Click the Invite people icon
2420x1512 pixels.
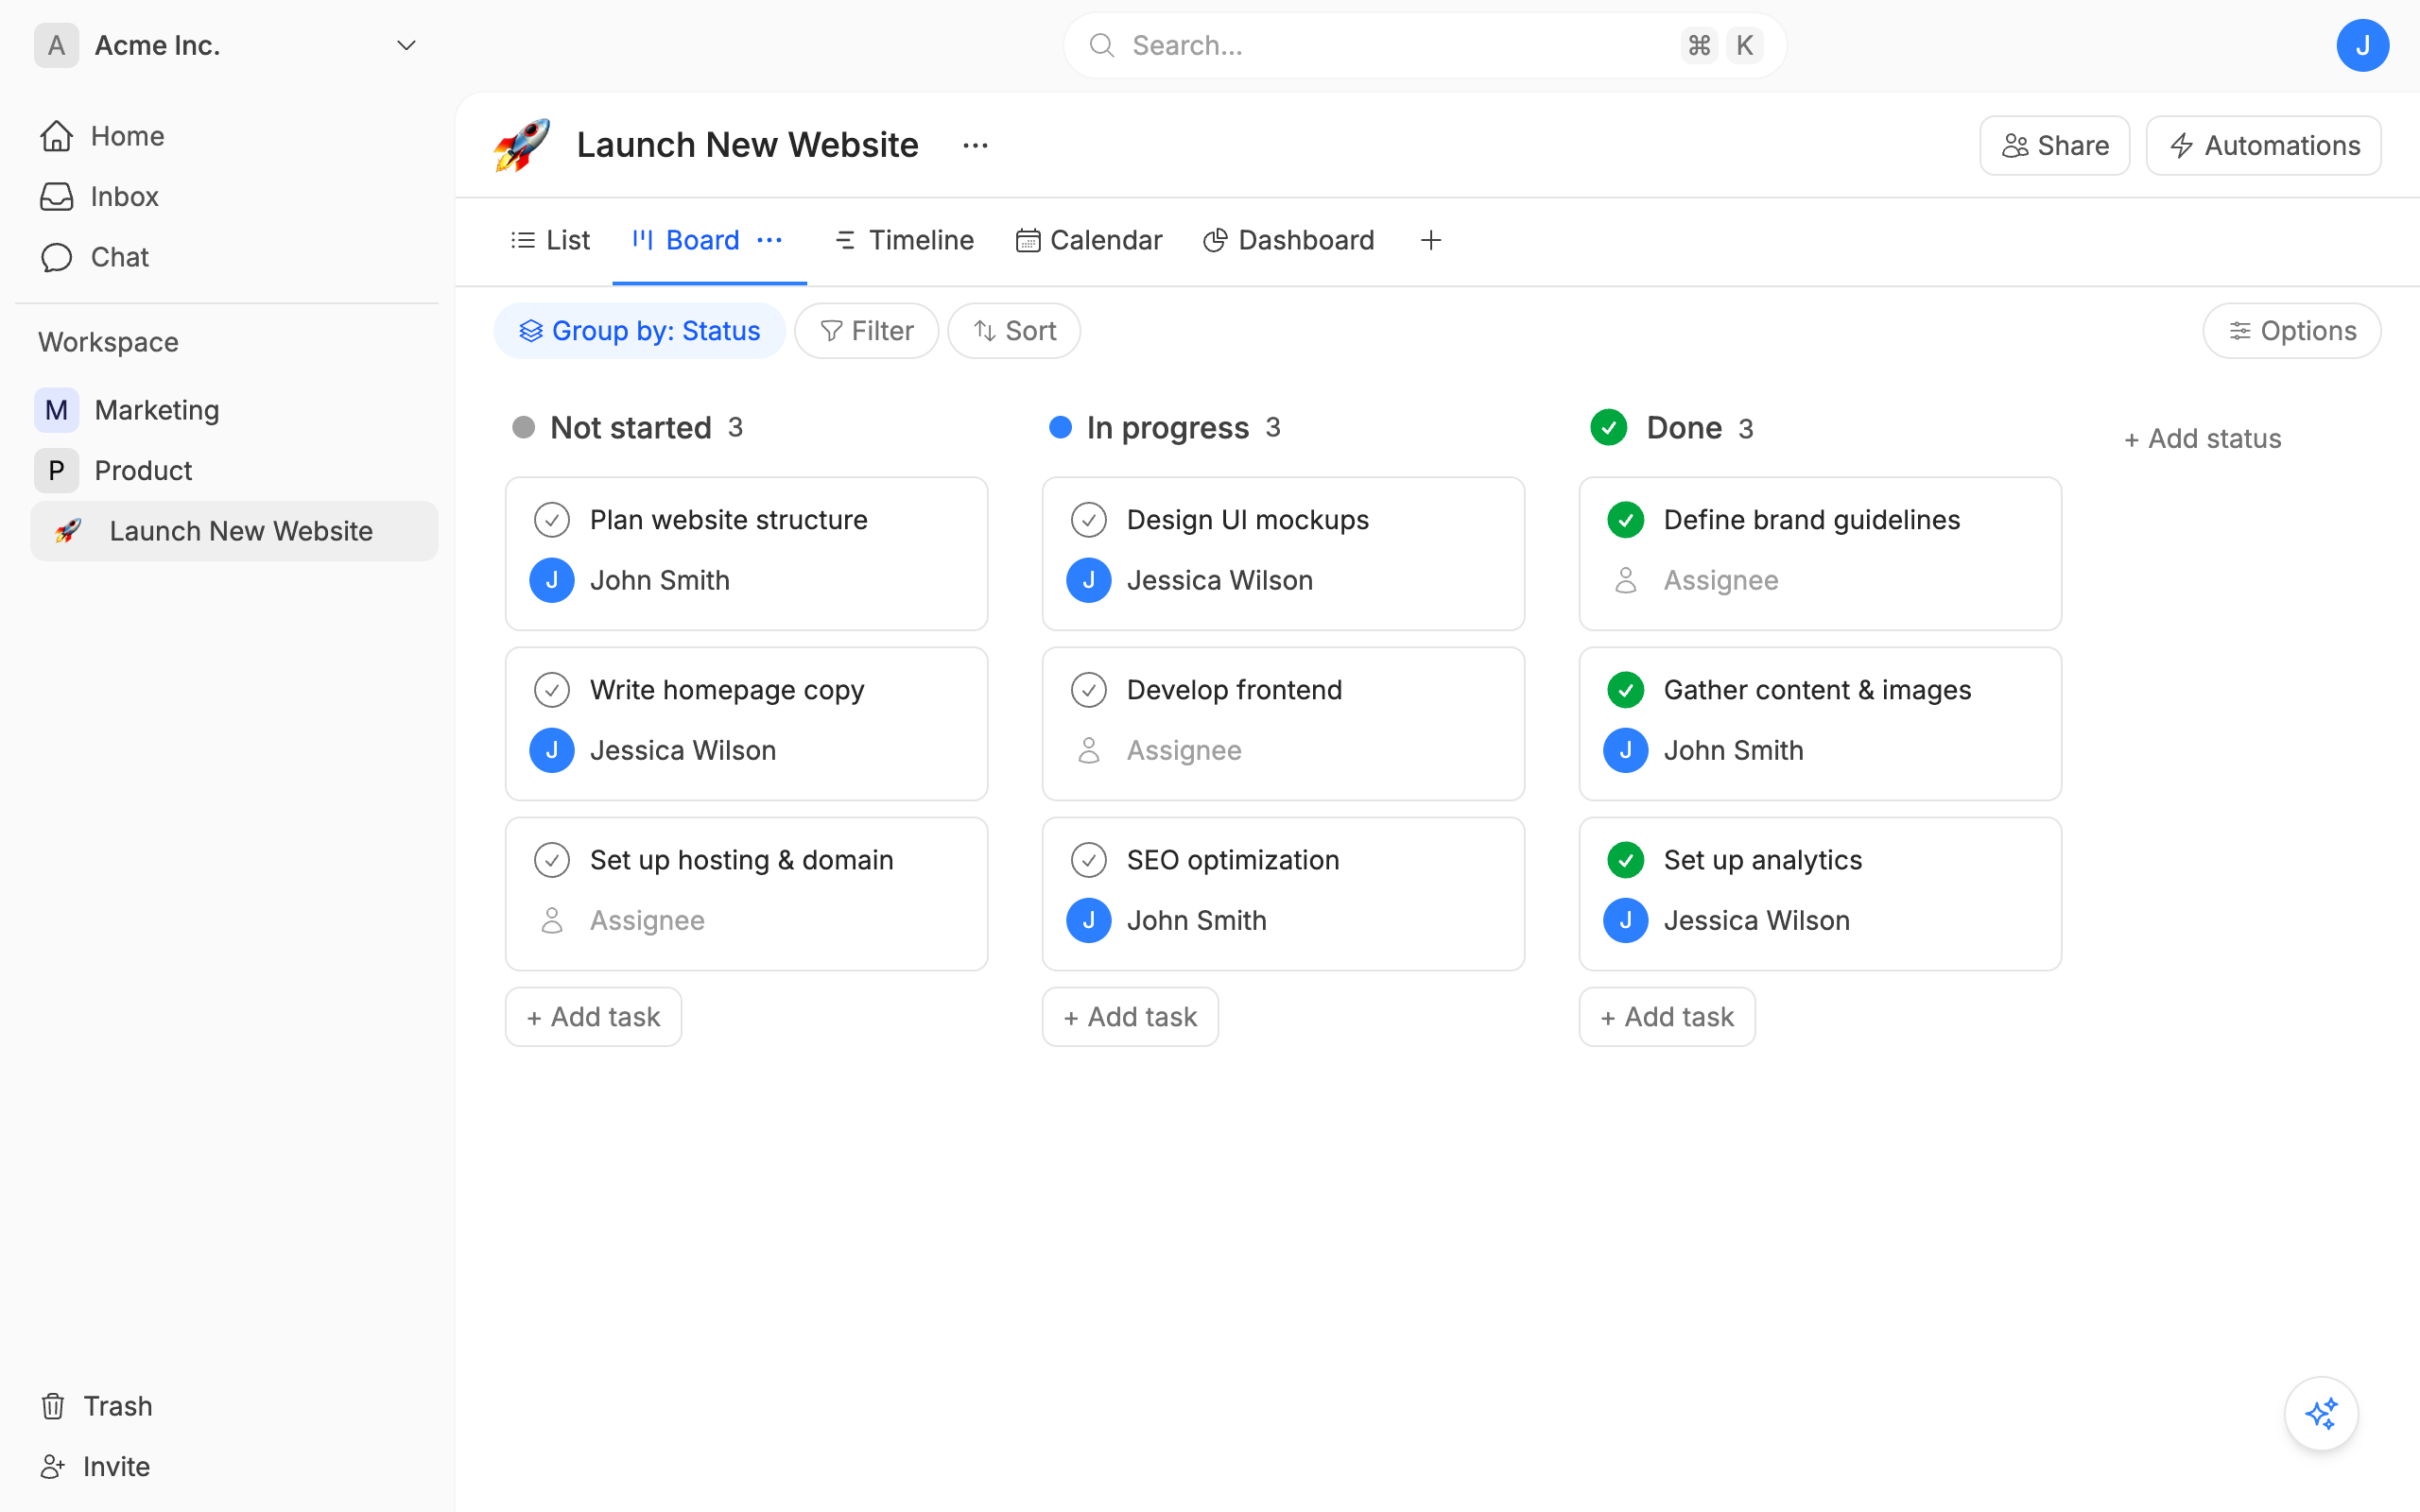point(53,1466)
